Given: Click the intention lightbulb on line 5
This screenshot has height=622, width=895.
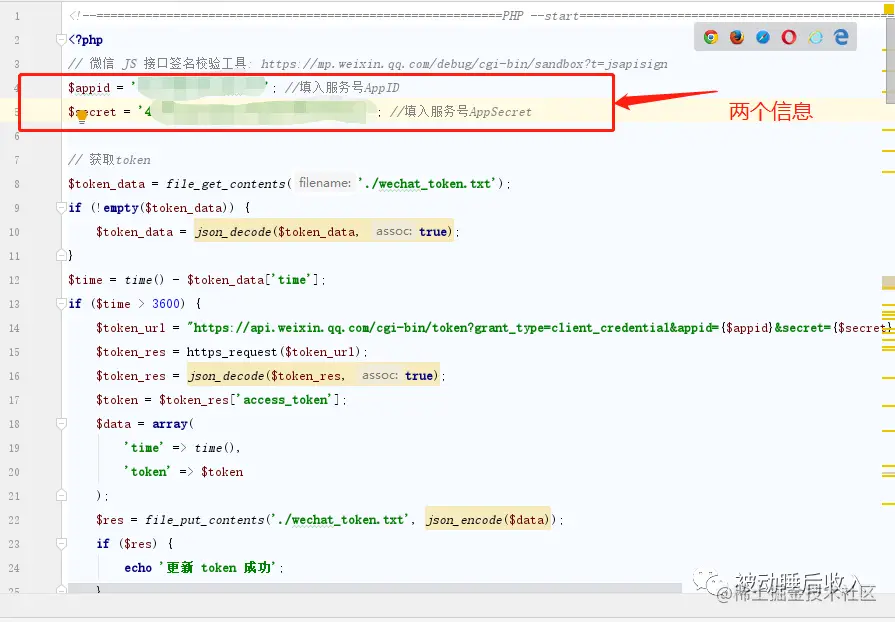Looking at the screenshot, I should coord(82,116).
